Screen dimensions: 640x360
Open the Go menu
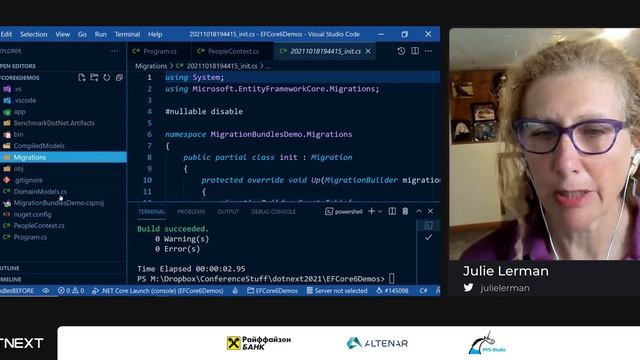pyautogui.click(x=82, y=34)
